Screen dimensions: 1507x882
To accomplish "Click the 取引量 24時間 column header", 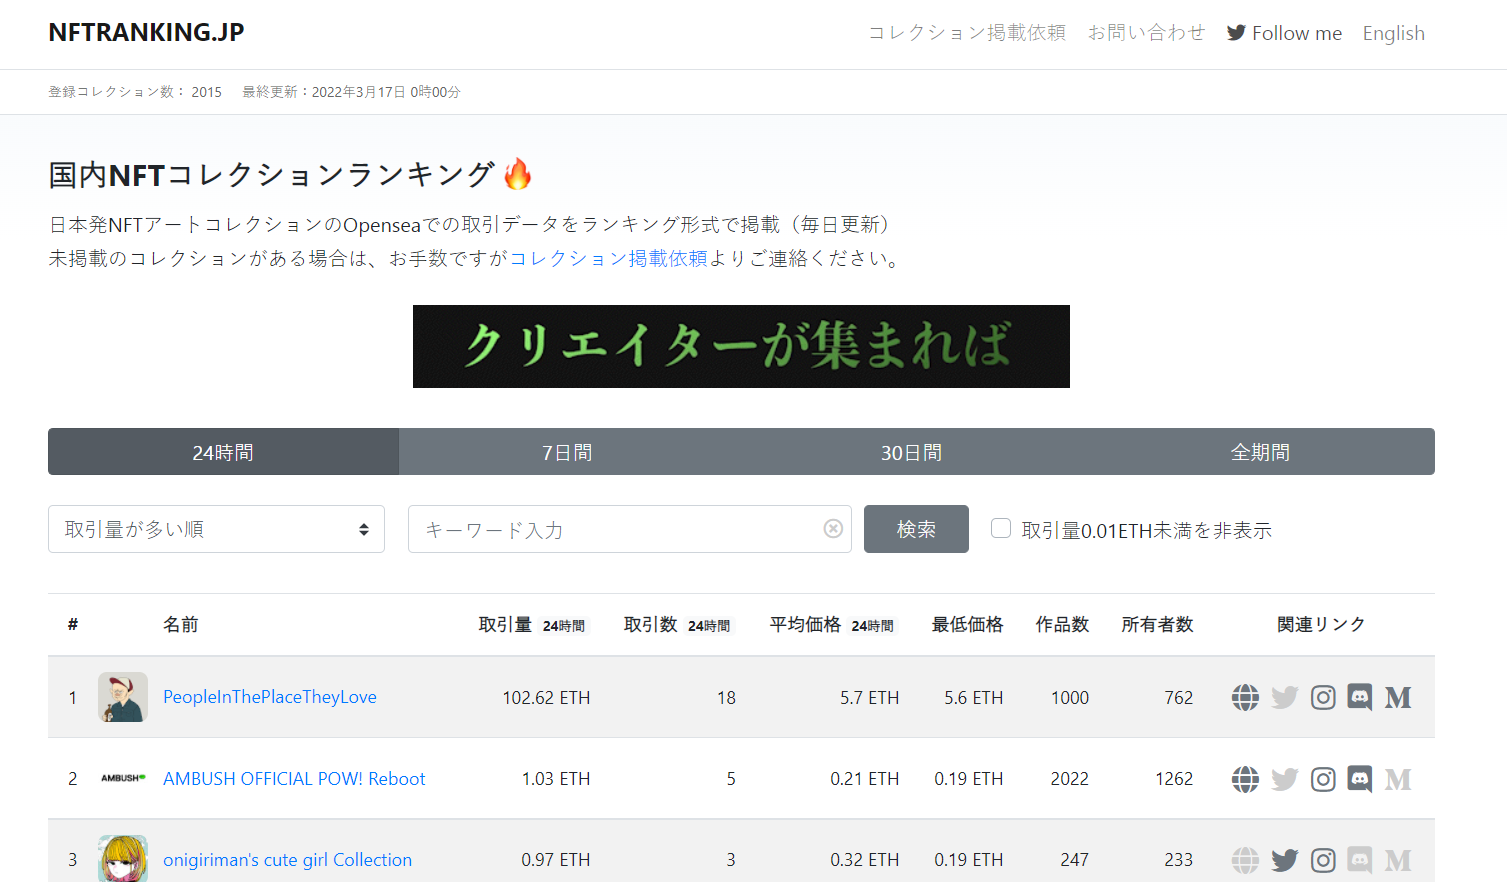I will click(x=532, y=625).
